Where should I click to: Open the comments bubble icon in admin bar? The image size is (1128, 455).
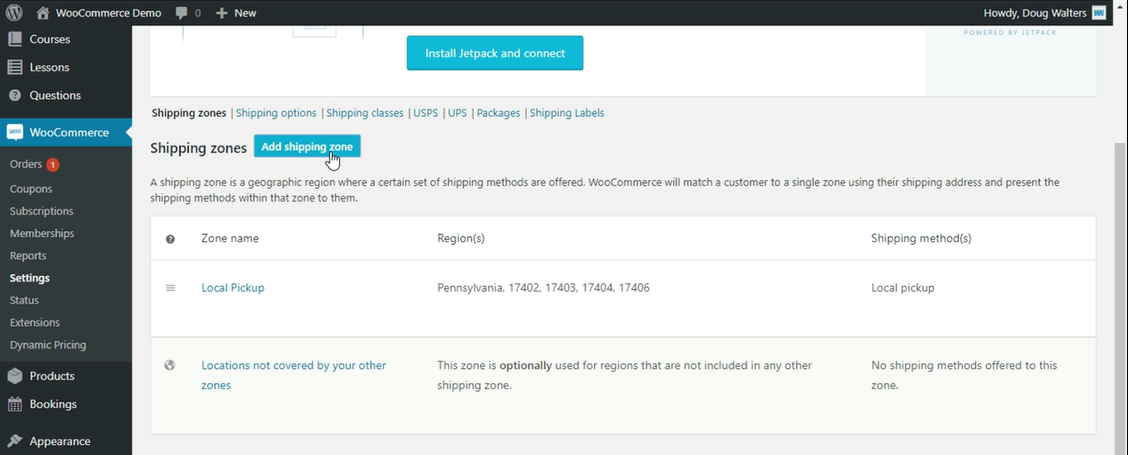[x=181, y=13]
